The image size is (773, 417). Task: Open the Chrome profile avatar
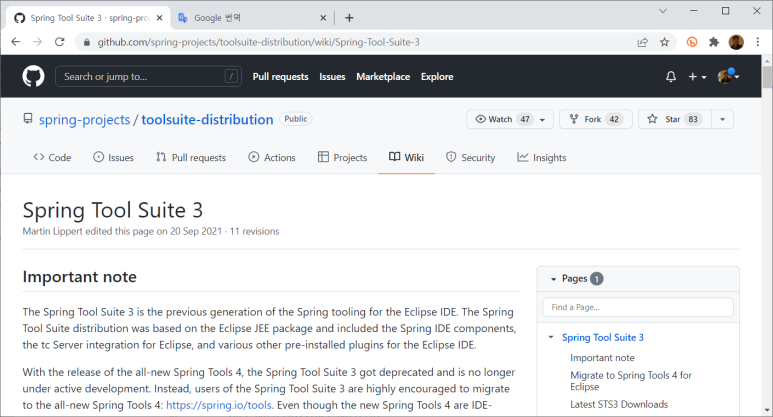pyautogui.click(x=736, y=42)
